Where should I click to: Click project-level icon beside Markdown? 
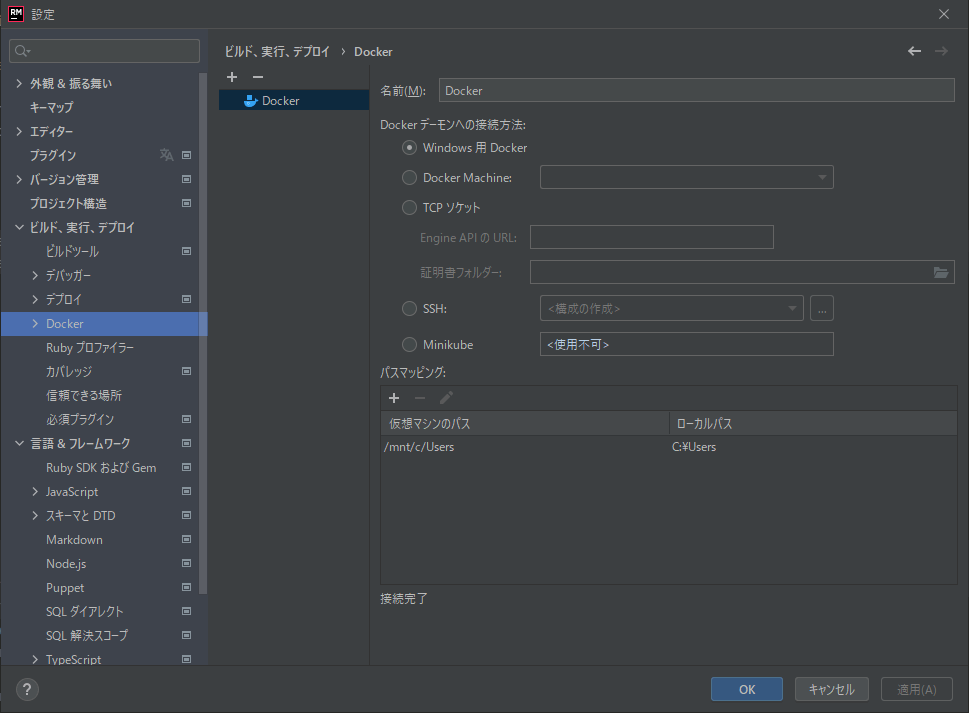(186, 539)
